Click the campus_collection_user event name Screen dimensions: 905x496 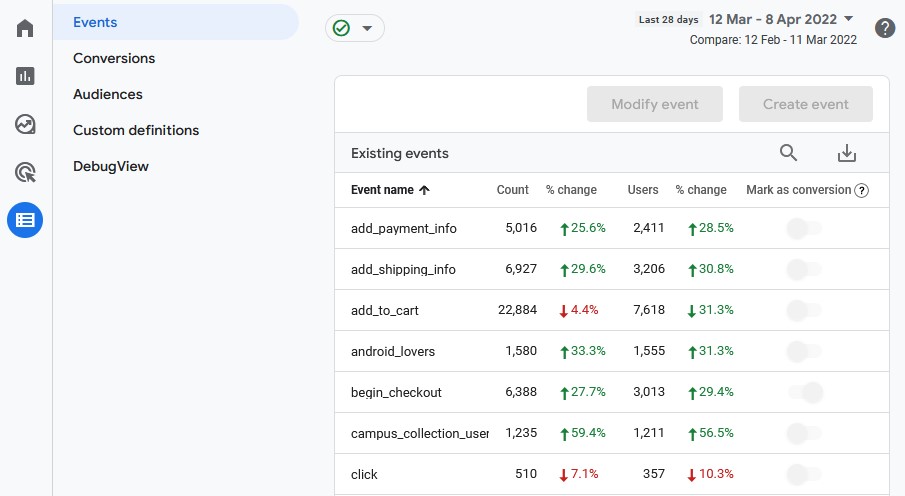(420, 434)
